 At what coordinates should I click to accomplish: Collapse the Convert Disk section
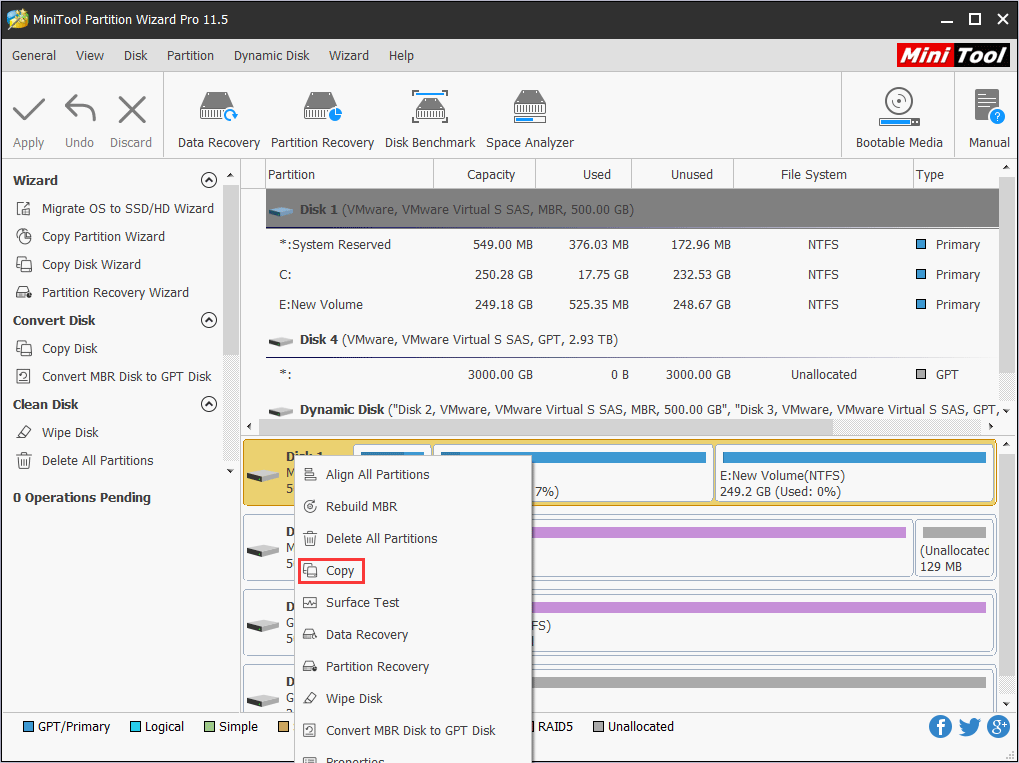(x=209, y=320)
